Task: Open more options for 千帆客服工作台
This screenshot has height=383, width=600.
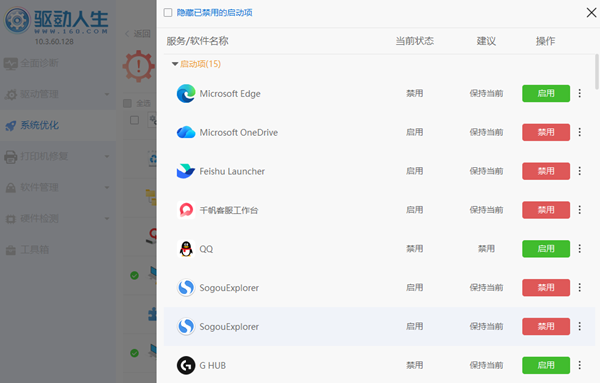Action: tap(580, 210)
